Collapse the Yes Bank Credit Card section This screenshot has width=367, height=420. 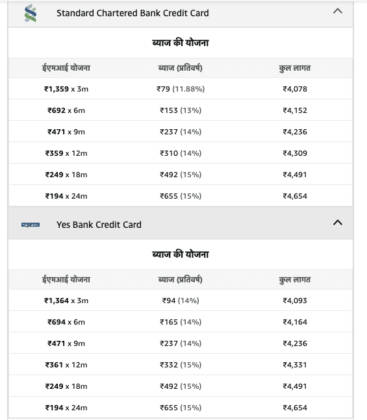[x=337, y=223]
